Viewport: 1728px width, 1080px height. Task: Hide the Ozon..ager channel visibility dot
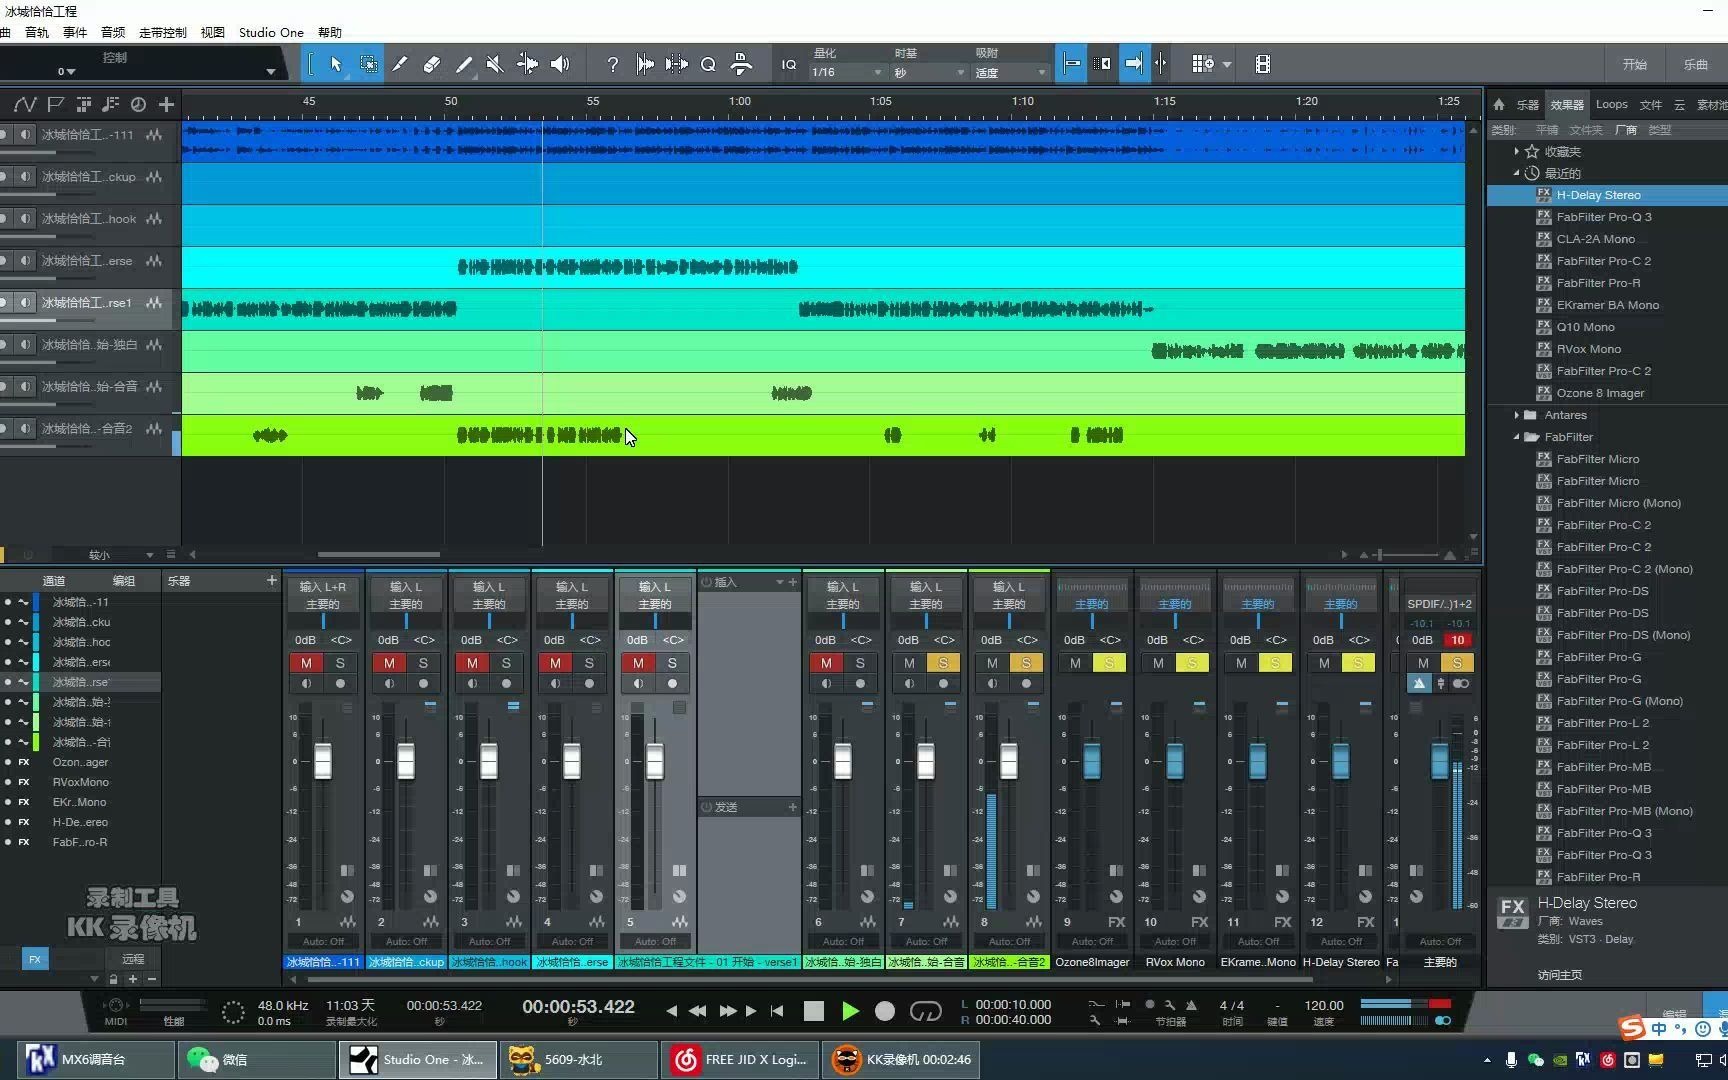pyautogui.click(x=8, y=762)
